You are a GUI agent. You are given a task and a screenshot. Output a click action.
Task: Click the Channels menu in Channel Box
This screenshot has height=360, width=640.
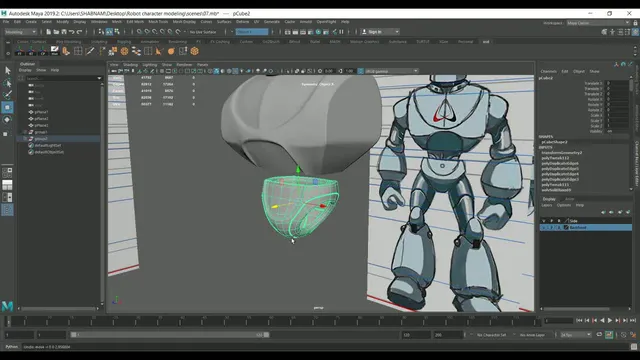549,71
